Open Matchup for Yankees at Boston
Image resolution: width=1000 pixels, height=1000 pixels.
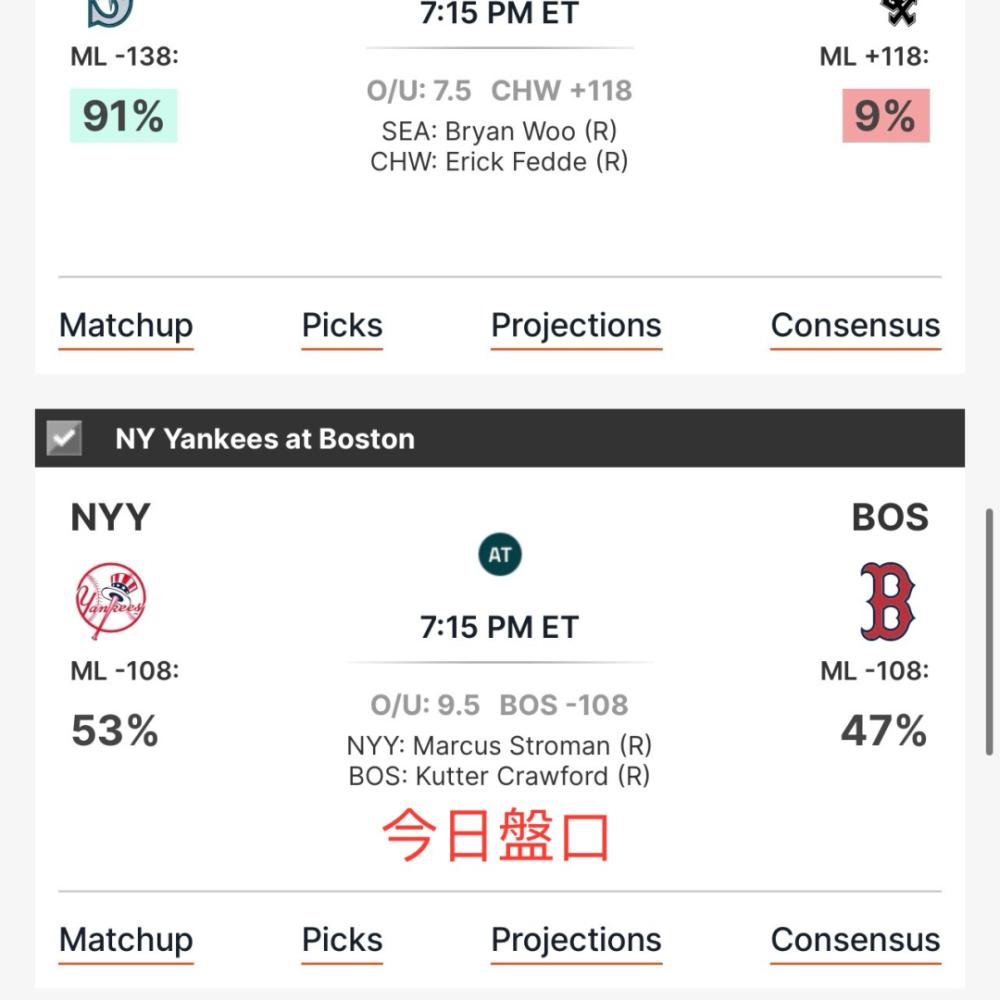(x=126, y=940)
